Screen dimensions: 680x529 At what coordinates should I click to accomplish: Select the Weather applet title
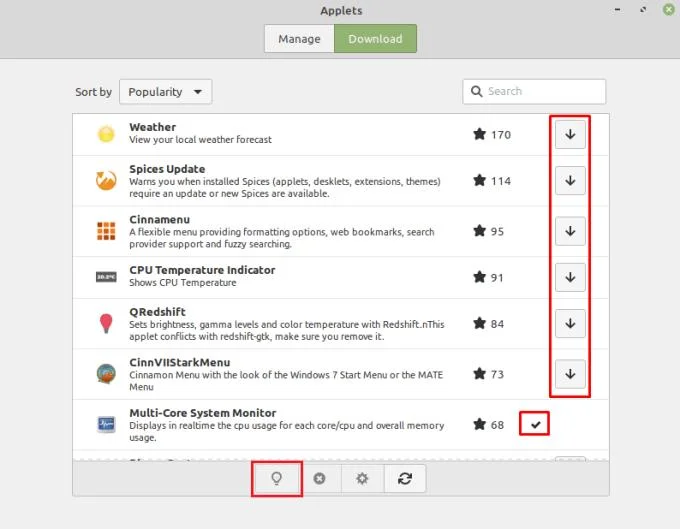pyautogui.click(x=153, y=127)
